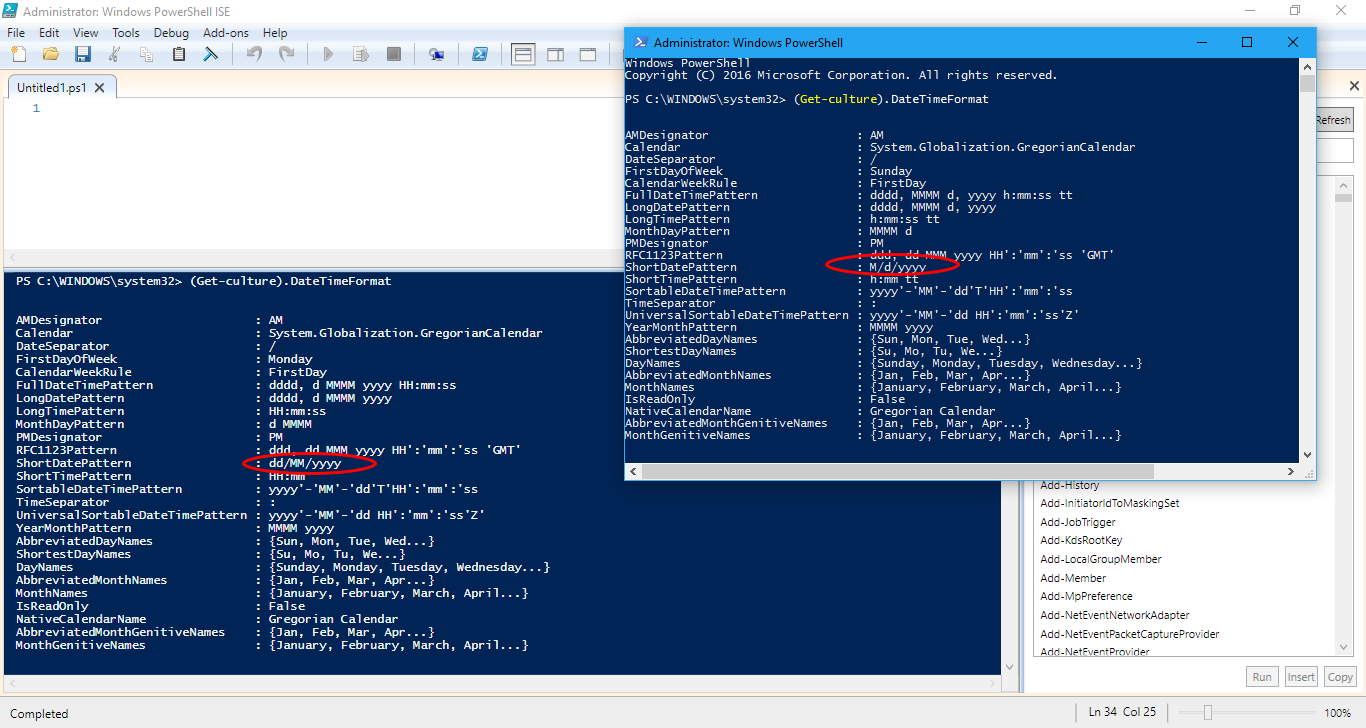
Task: Click the ISE window title bar icon
Action: (10, 12)
